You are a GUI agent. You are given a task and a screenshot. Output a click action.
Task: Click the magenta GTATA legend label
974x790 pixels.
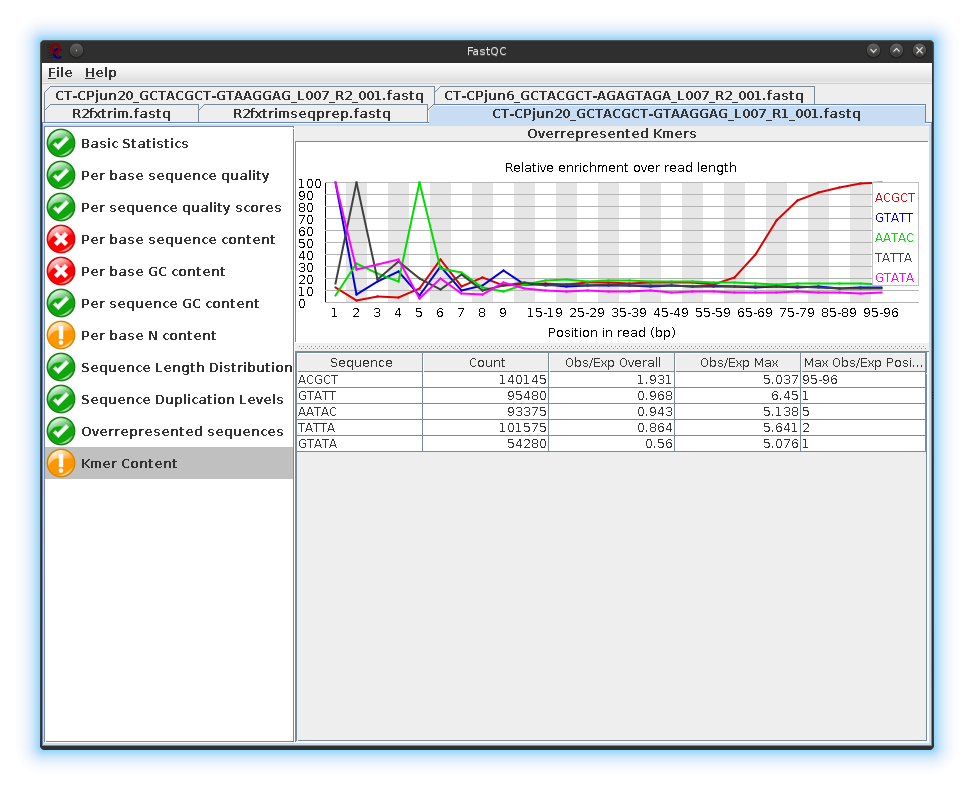point(894,277)
